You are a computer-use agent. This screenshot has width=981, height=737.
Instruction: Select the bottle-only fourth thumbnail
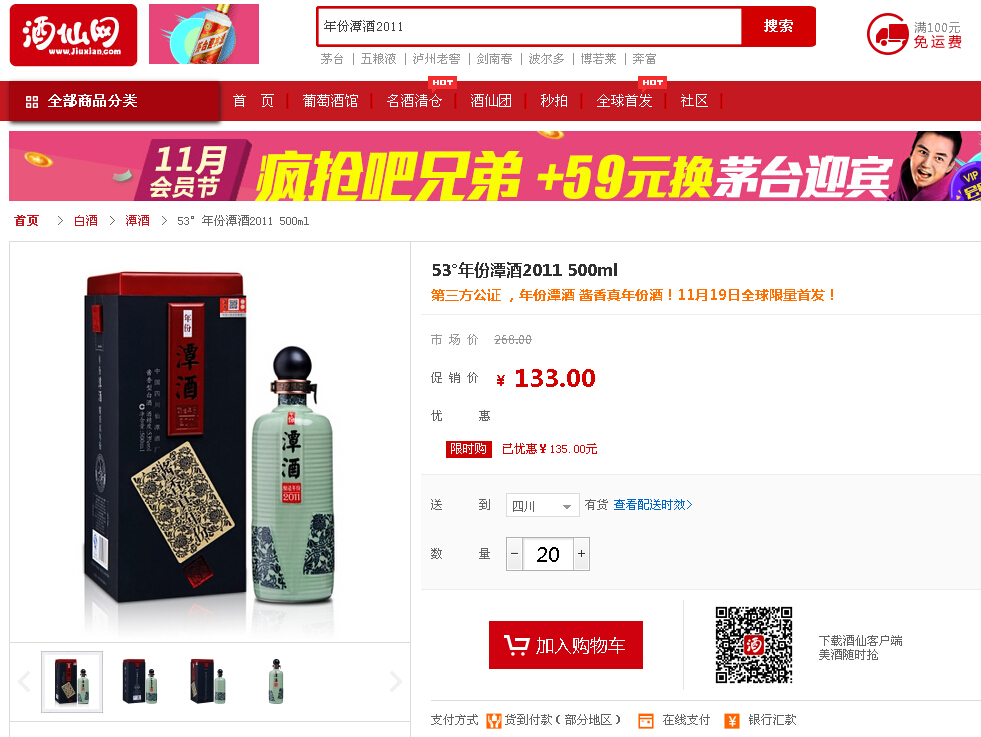(x=276, y=681)
